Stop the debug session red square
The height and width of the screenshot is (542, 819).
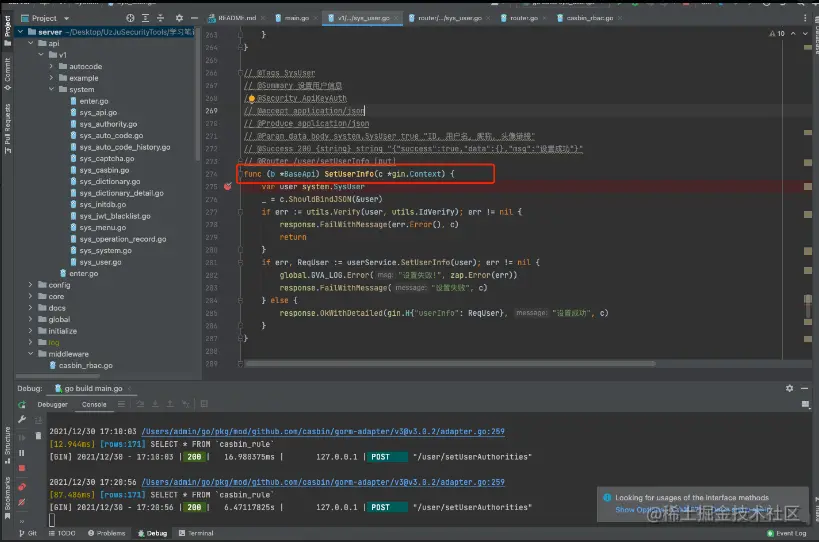tap(21, 468)
